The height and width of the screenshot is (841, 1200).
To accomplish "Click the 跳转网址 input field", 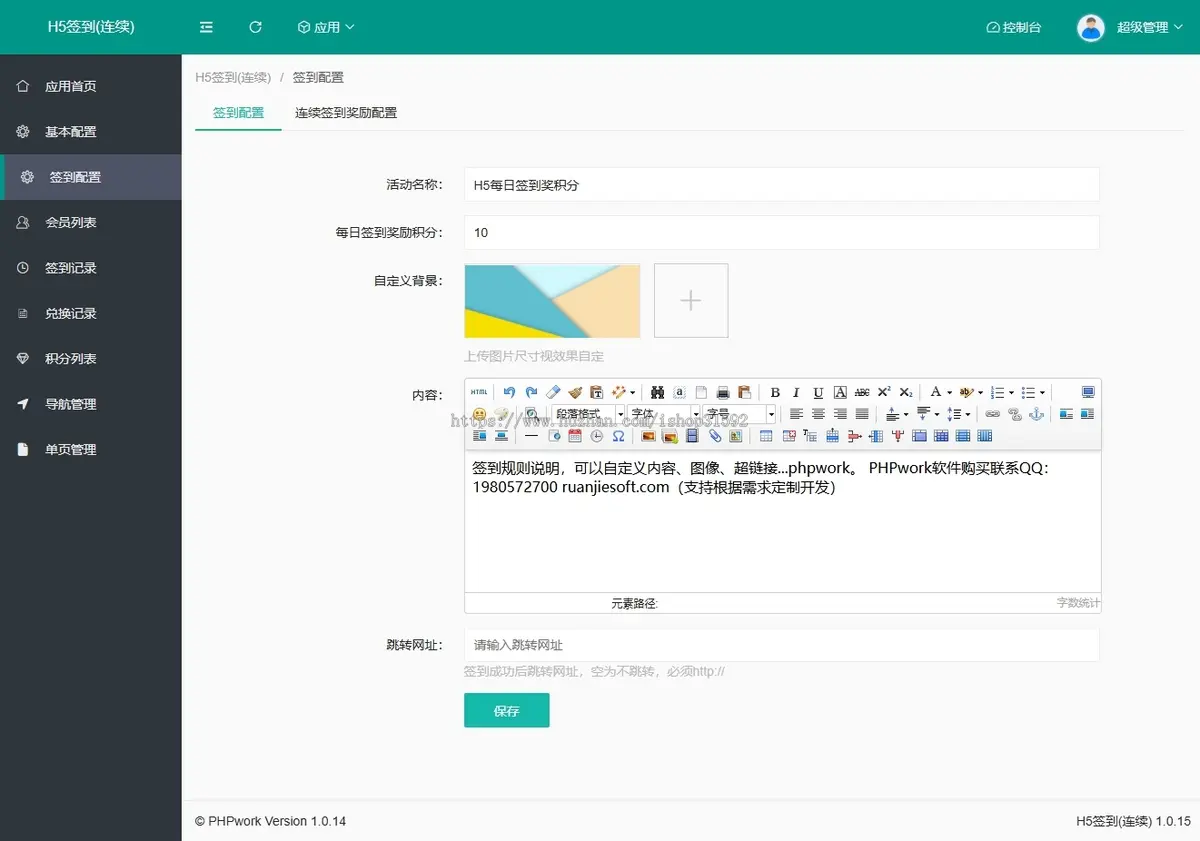I will pyautogui.click(x=781, y=645).
